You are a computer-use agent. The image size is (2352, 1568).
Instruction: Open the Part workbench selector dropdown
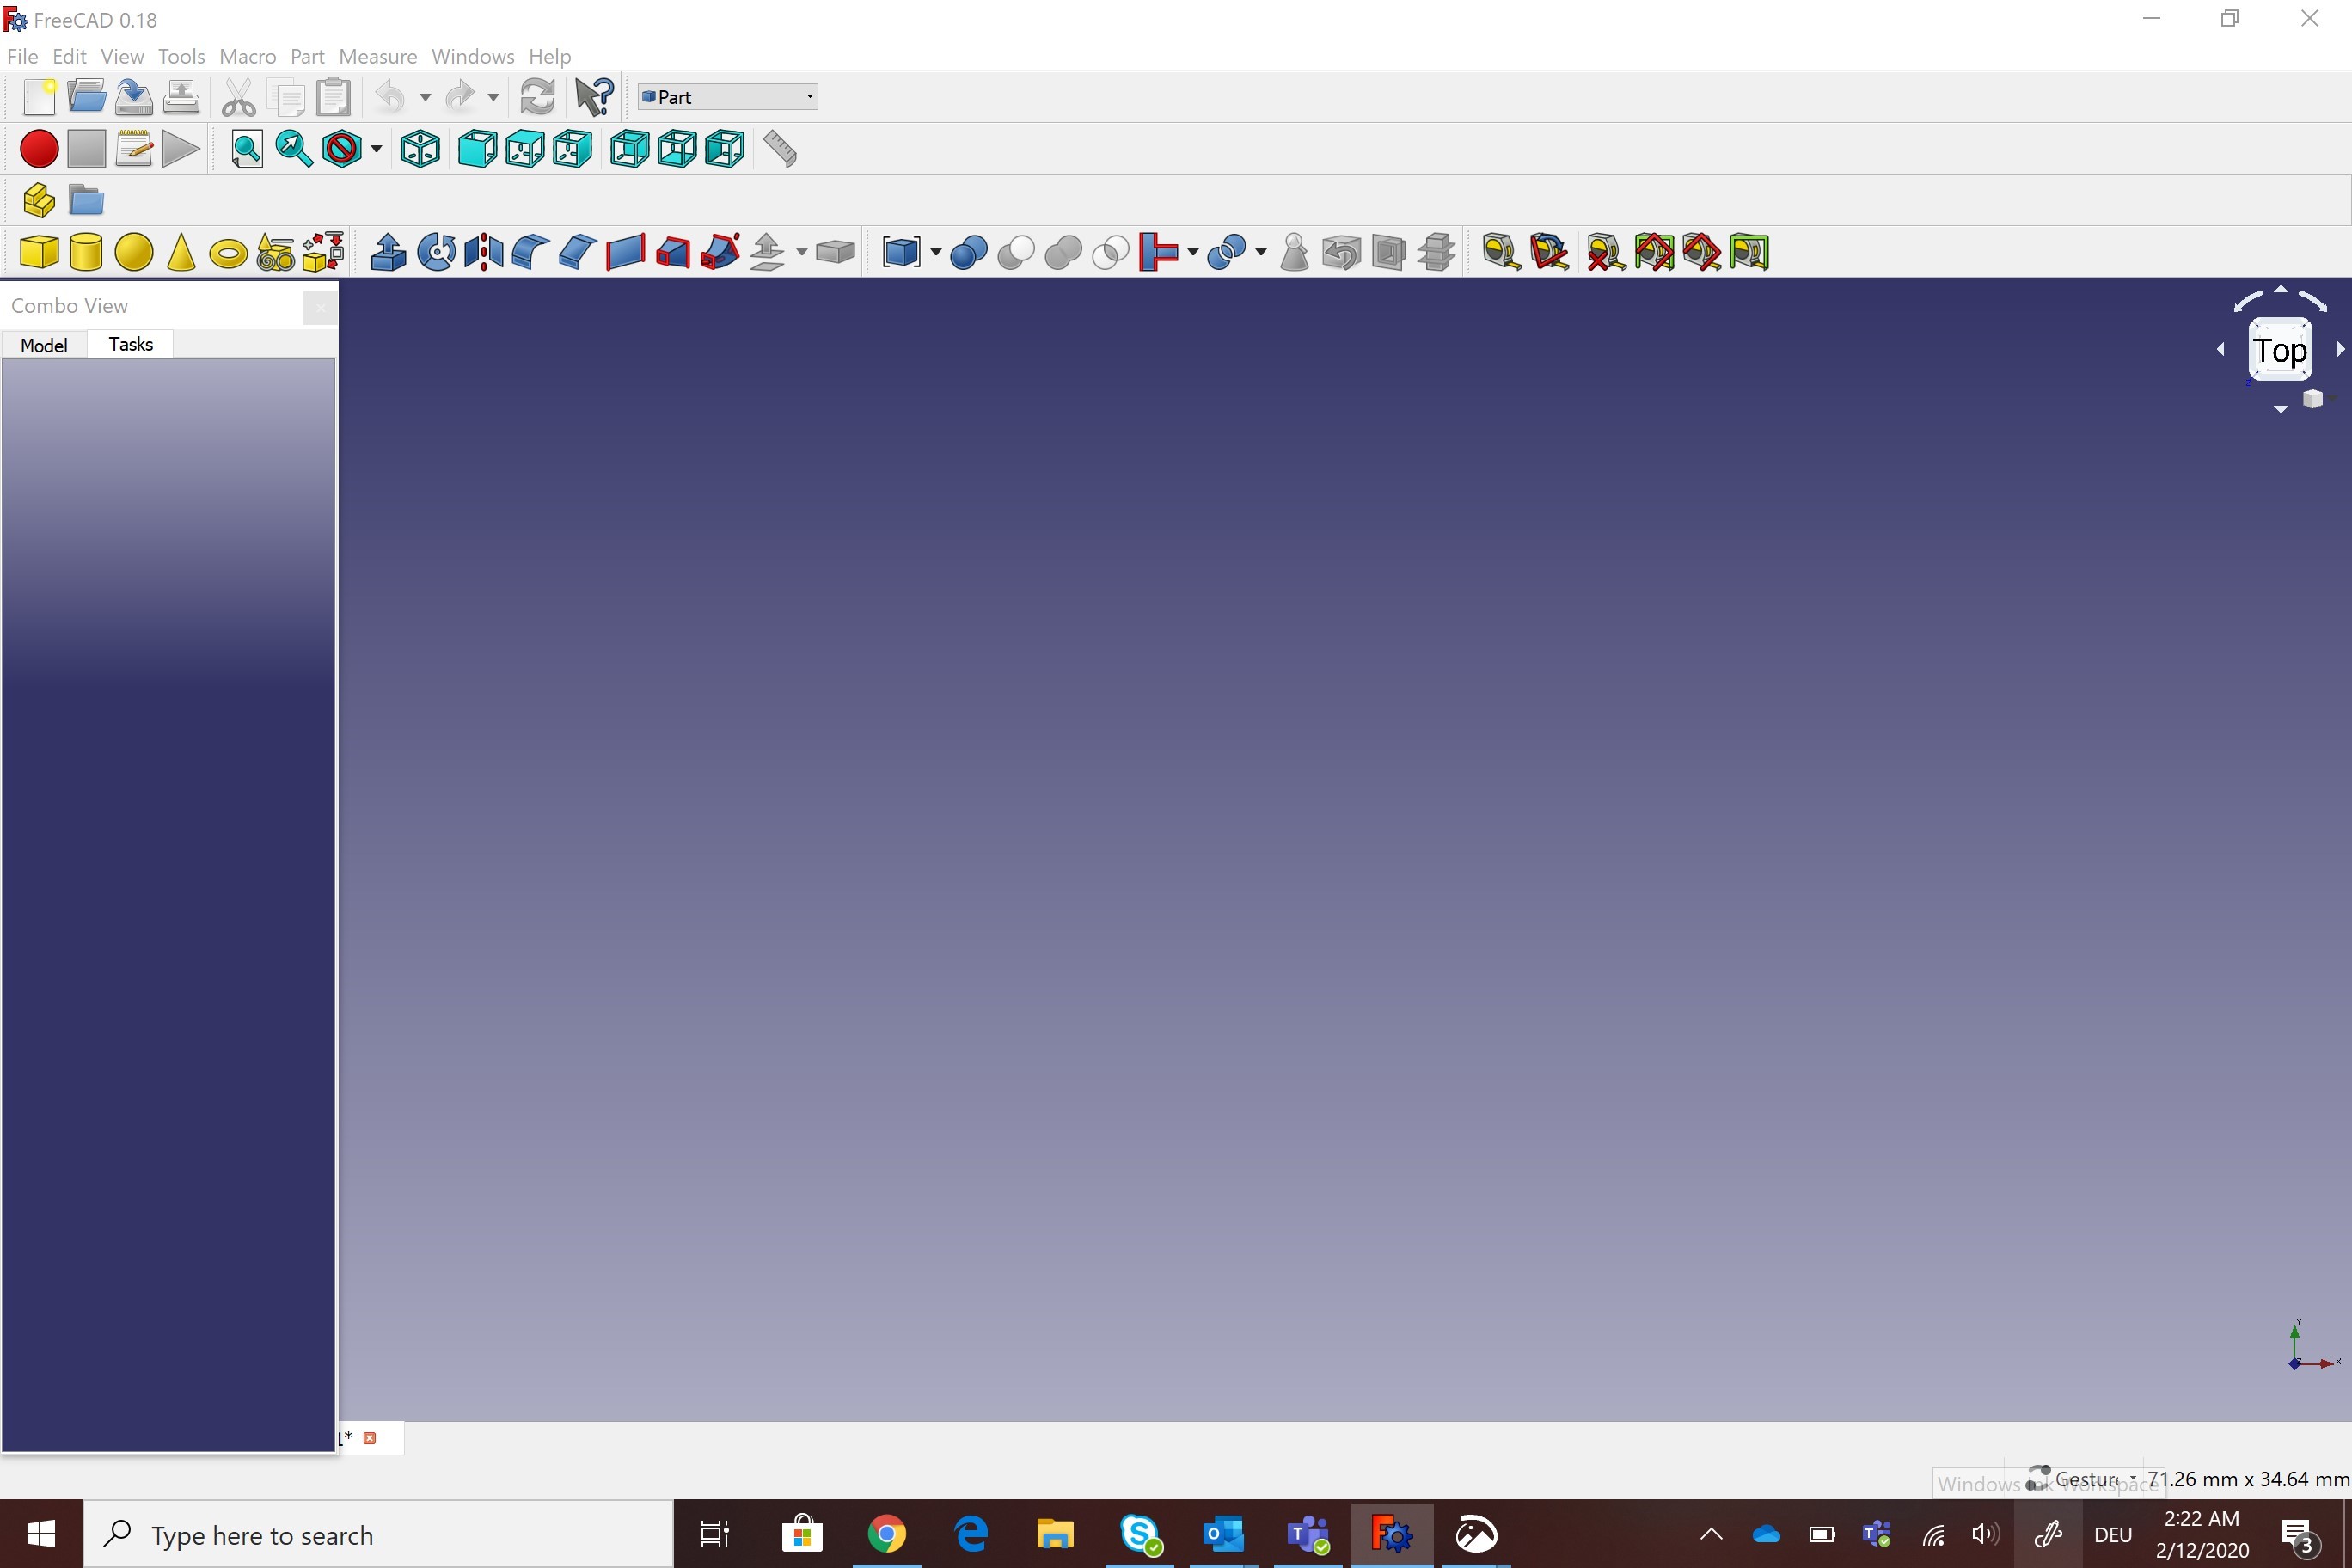727,97
